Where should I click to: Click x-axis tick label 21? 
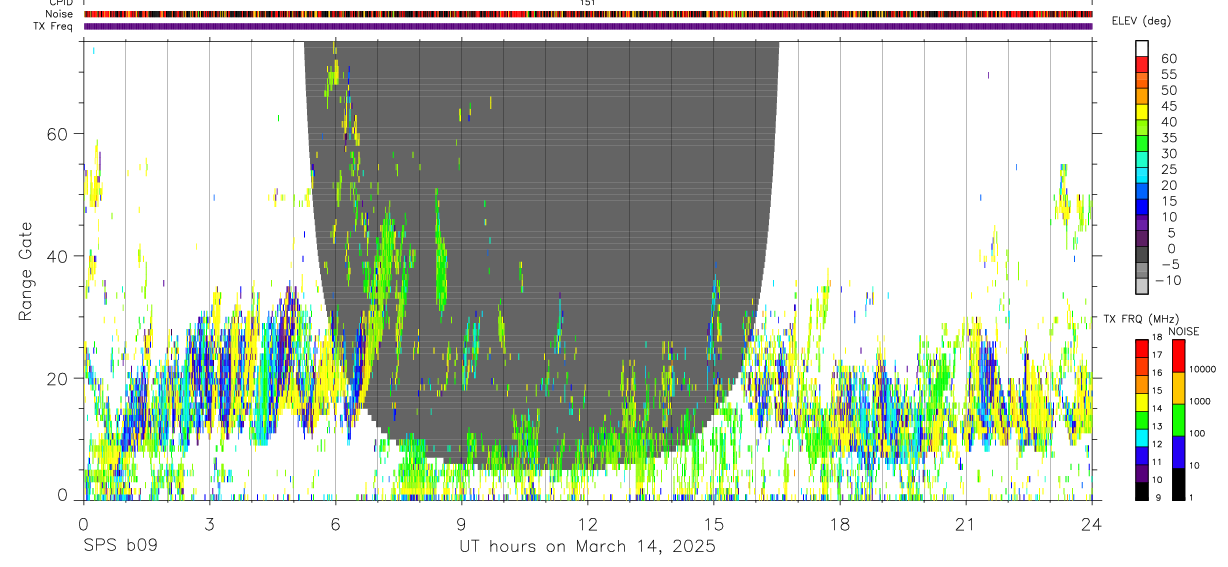[x=965, y=525]
